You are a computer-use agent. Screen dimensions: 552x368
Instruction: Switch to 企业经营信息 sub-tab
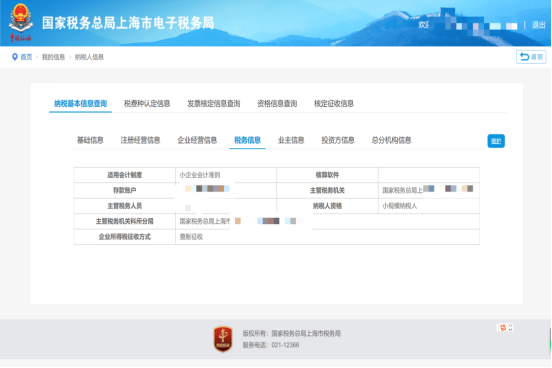(197, 140)
